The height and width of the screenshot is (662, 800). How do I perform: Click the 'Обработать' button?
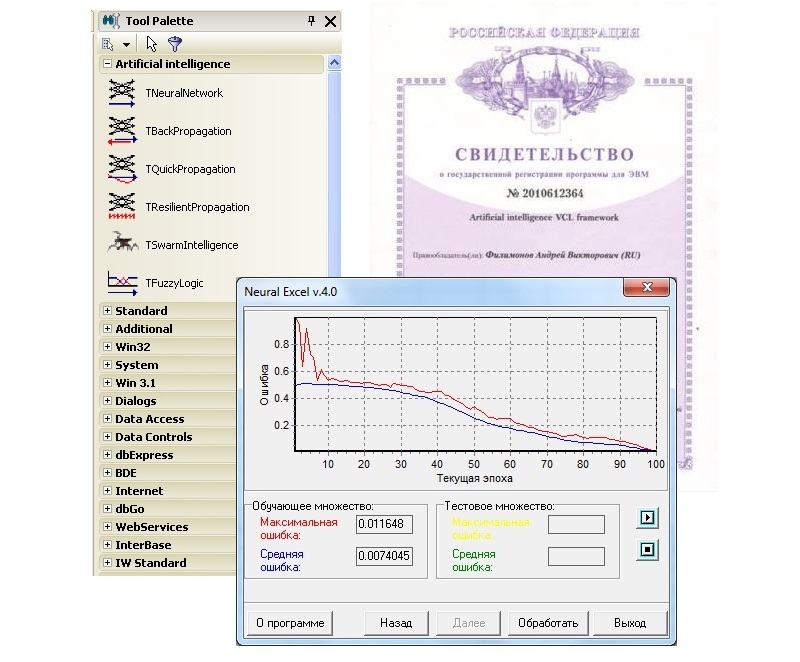[548, 623]
